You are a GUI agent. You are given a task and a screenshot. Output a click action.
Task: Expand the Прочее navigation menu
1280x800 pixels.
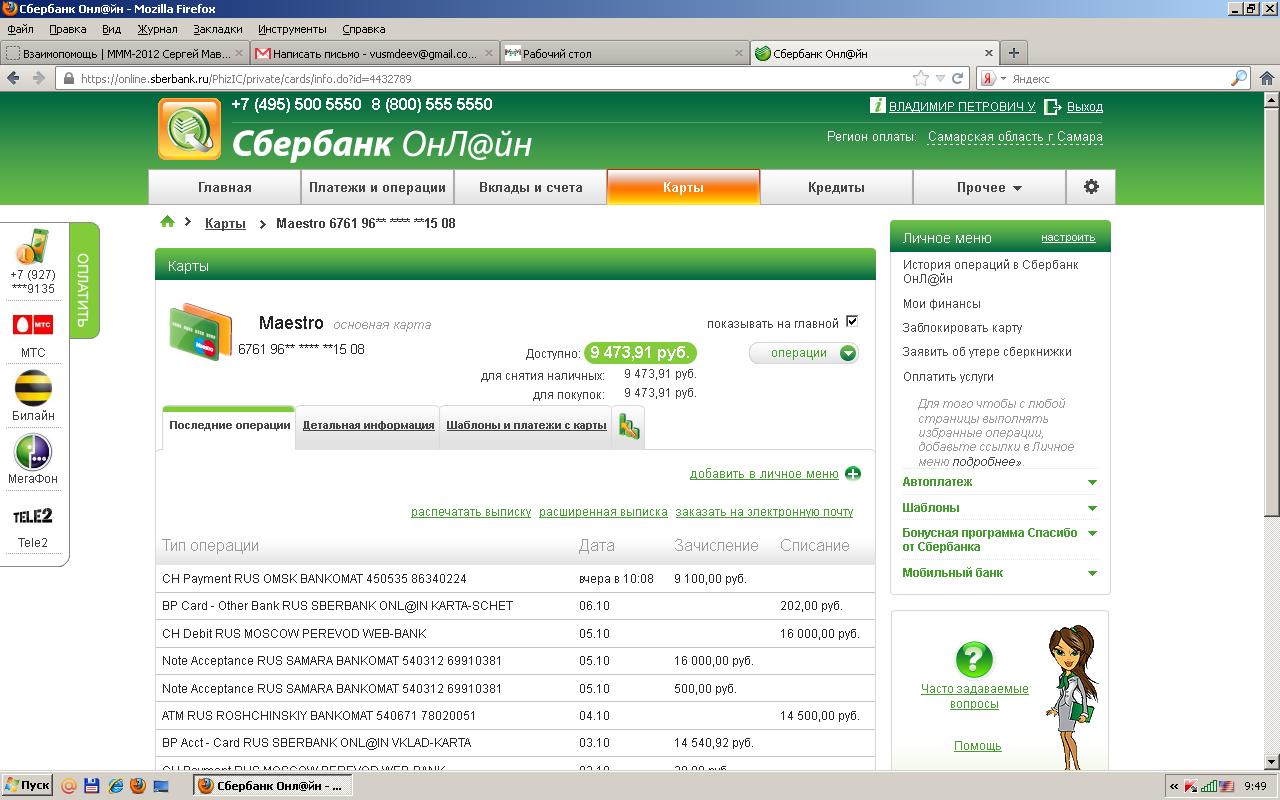[989, 187]
